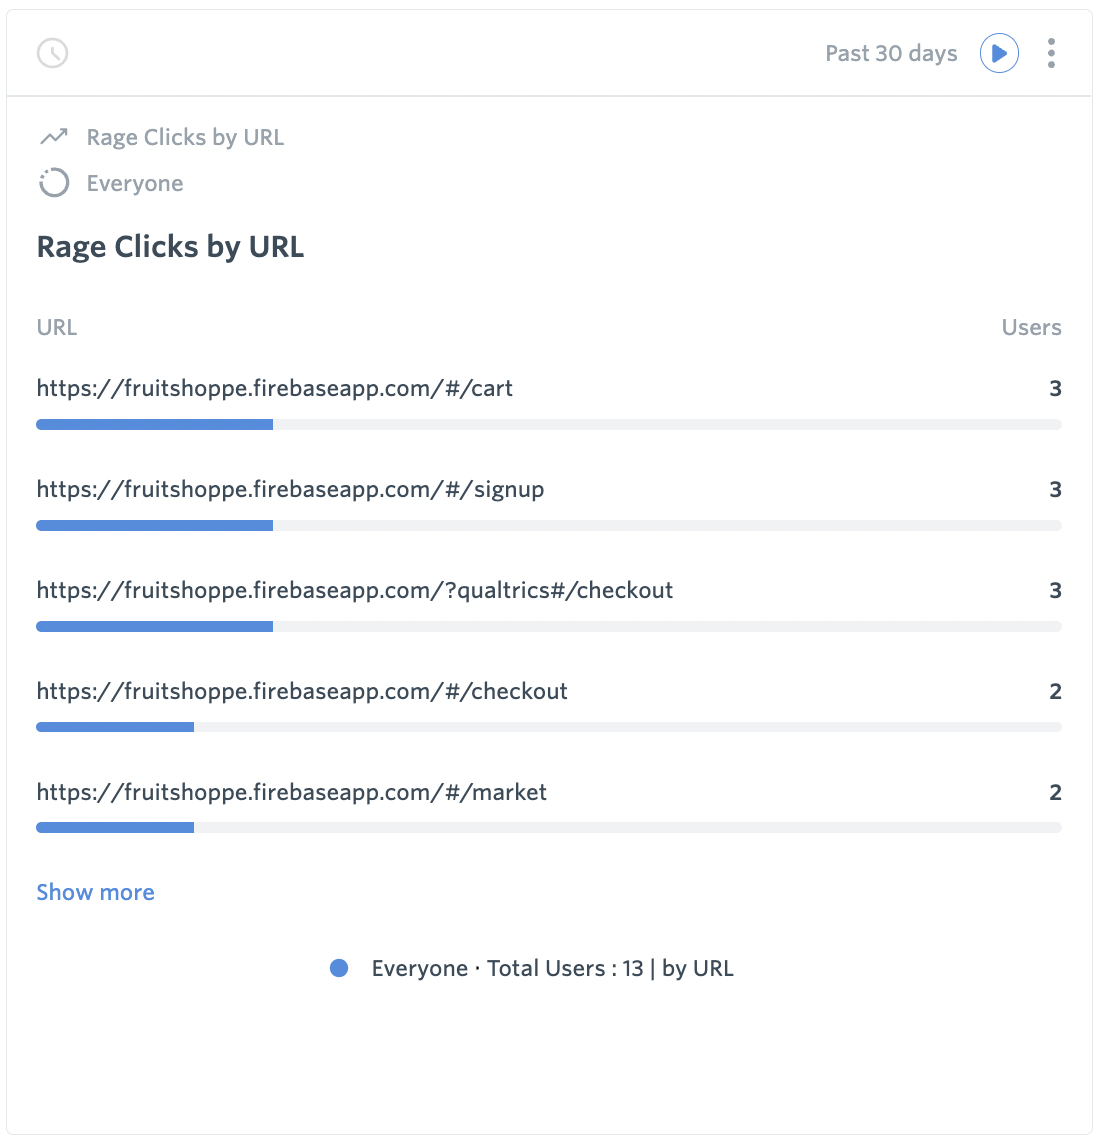
Task: Click the Total Users 13 legend text
Action: (x=552, y=967)
